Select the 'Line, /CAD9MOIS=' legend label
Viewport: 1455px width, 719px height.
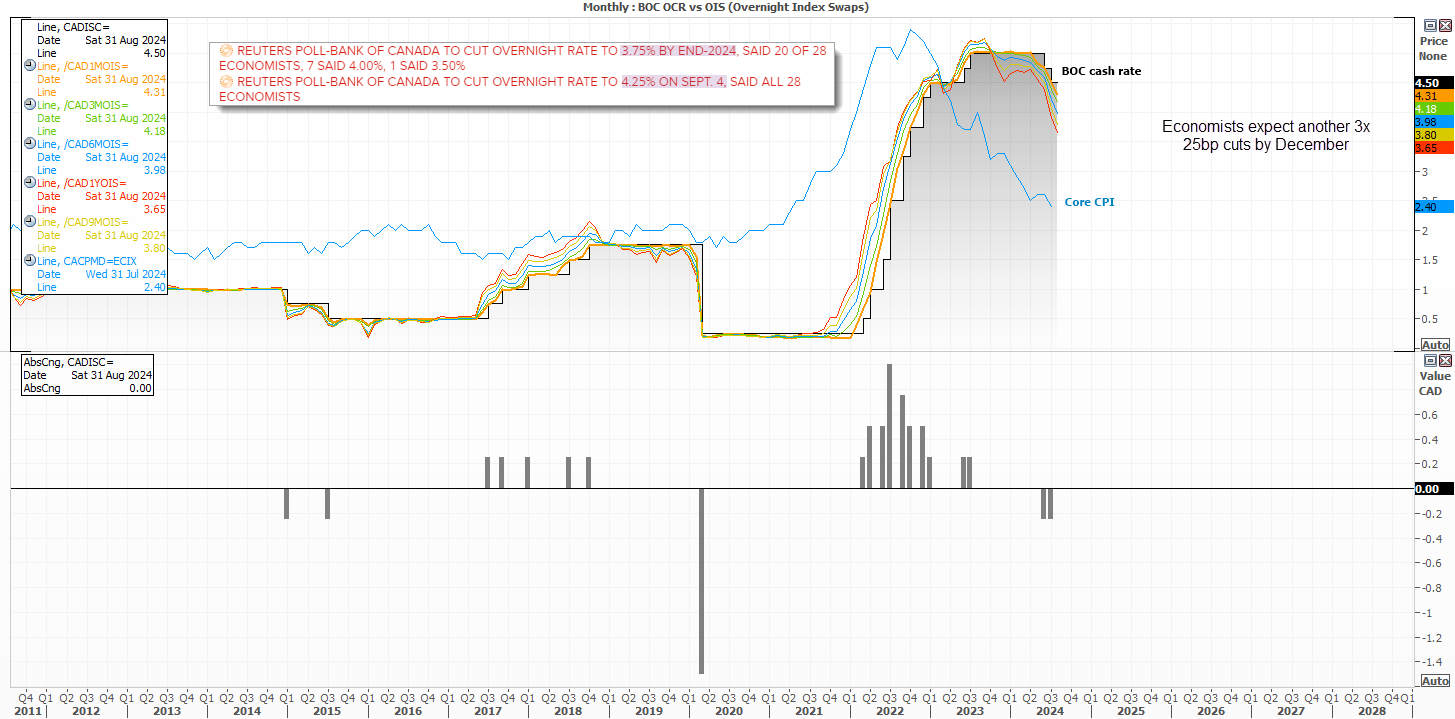point(82,221)
